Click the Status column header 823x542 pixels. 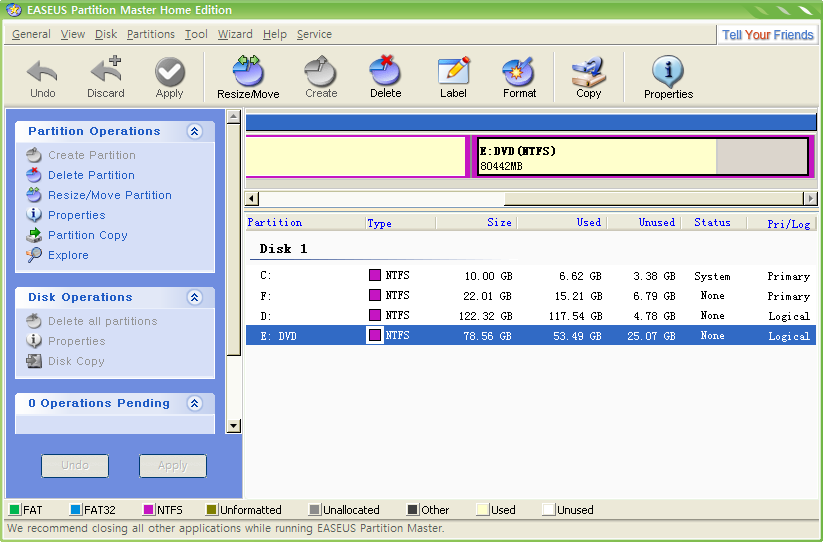click(714, 222)
